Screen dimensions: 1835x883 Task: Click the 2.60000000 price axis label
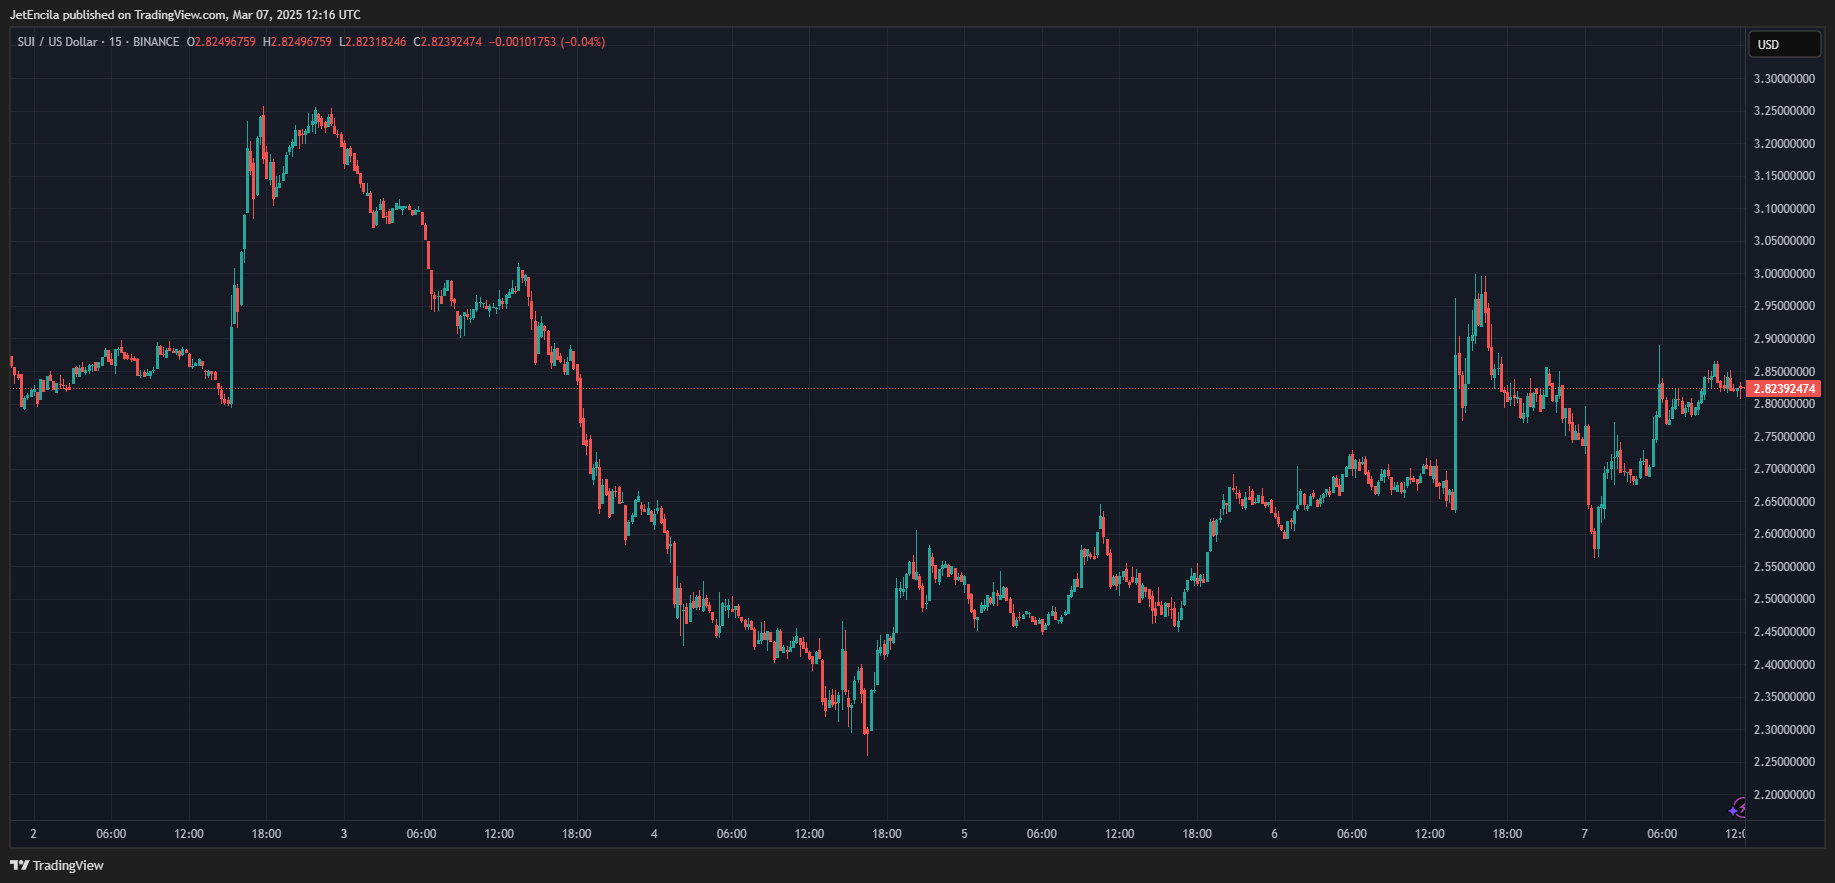tap(1784, 534)
